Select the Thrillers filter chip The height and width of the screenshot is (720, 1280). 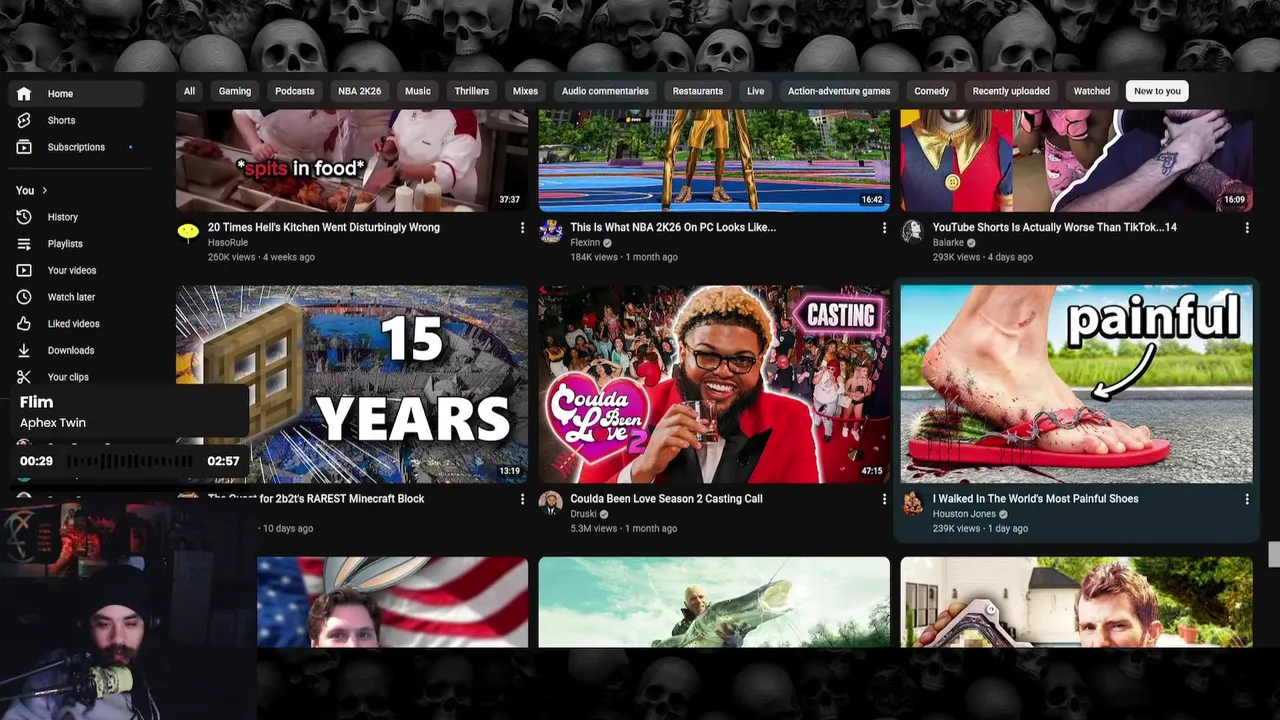pyautogui.click(x=472, y=91)
